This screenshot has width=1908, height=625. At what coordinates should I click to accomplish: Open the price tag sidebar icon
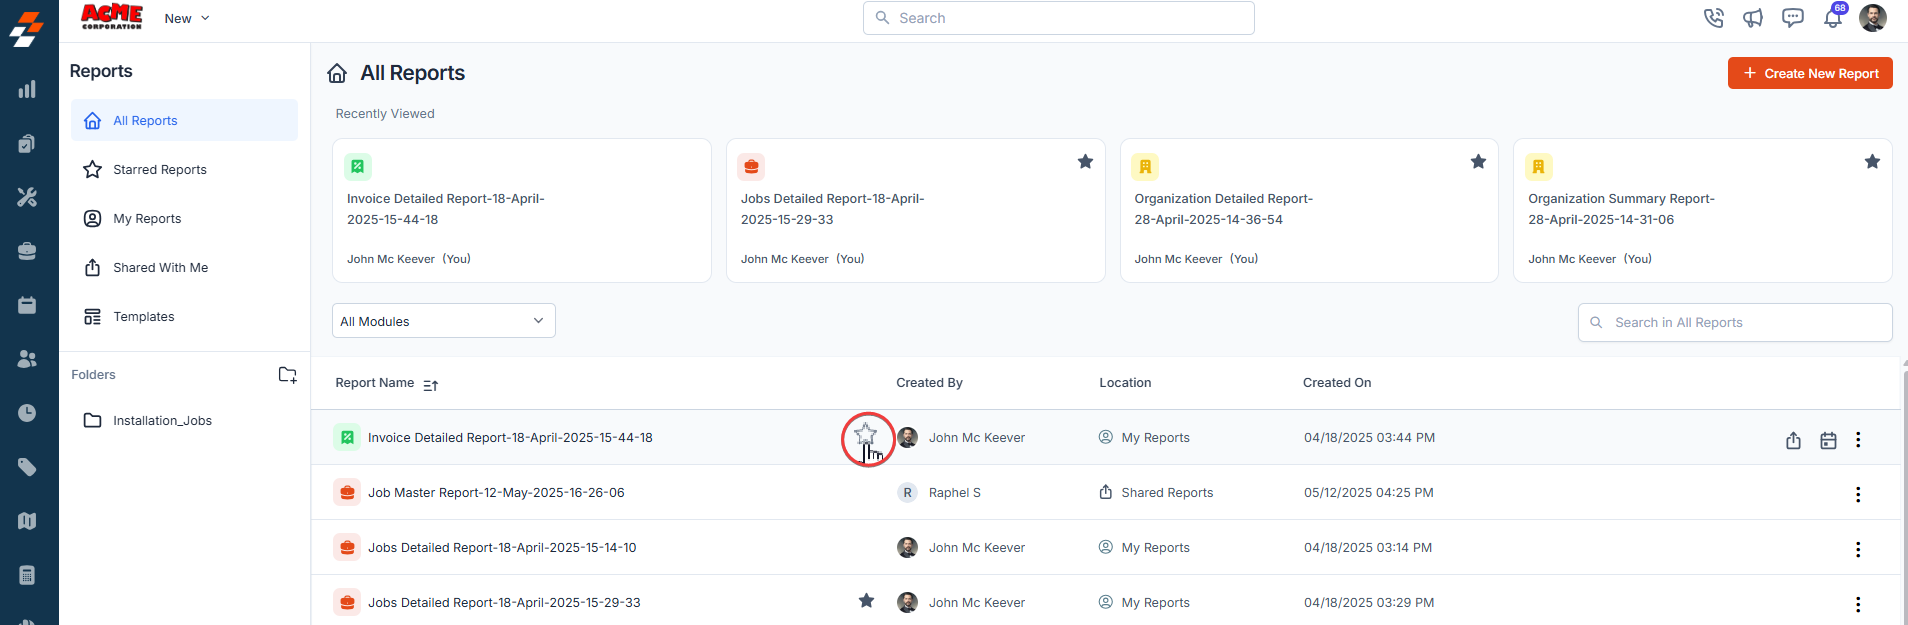[27, 467]
